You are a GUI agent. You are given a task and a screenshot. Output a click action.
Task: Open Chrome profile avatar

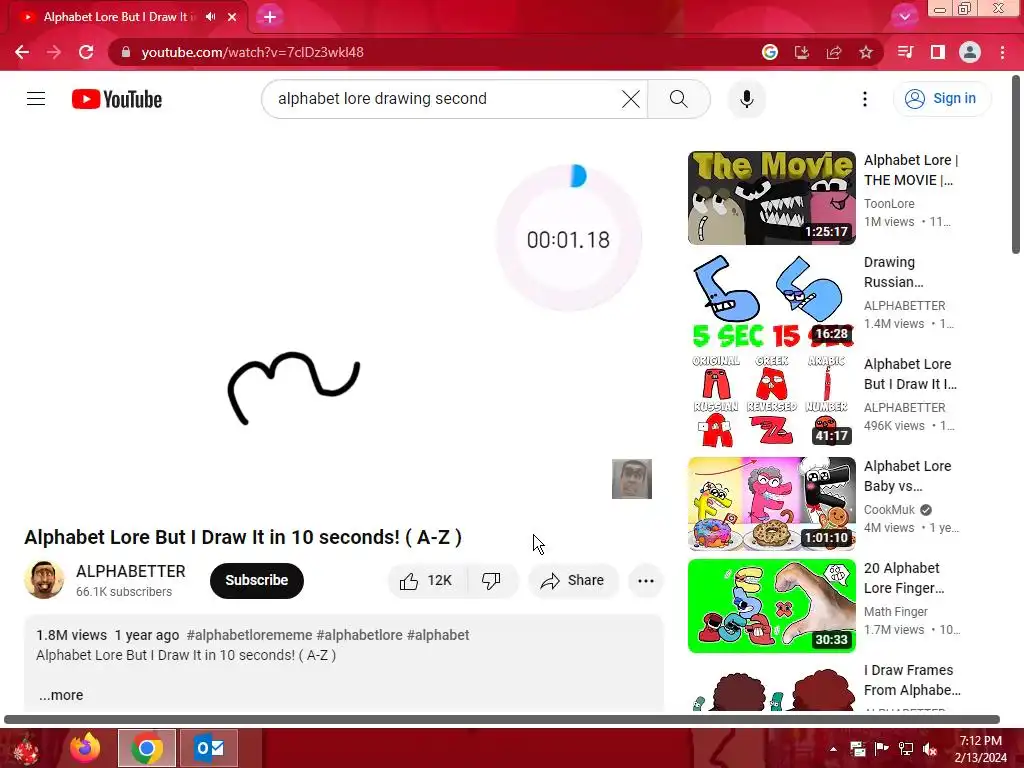point(970,52)
